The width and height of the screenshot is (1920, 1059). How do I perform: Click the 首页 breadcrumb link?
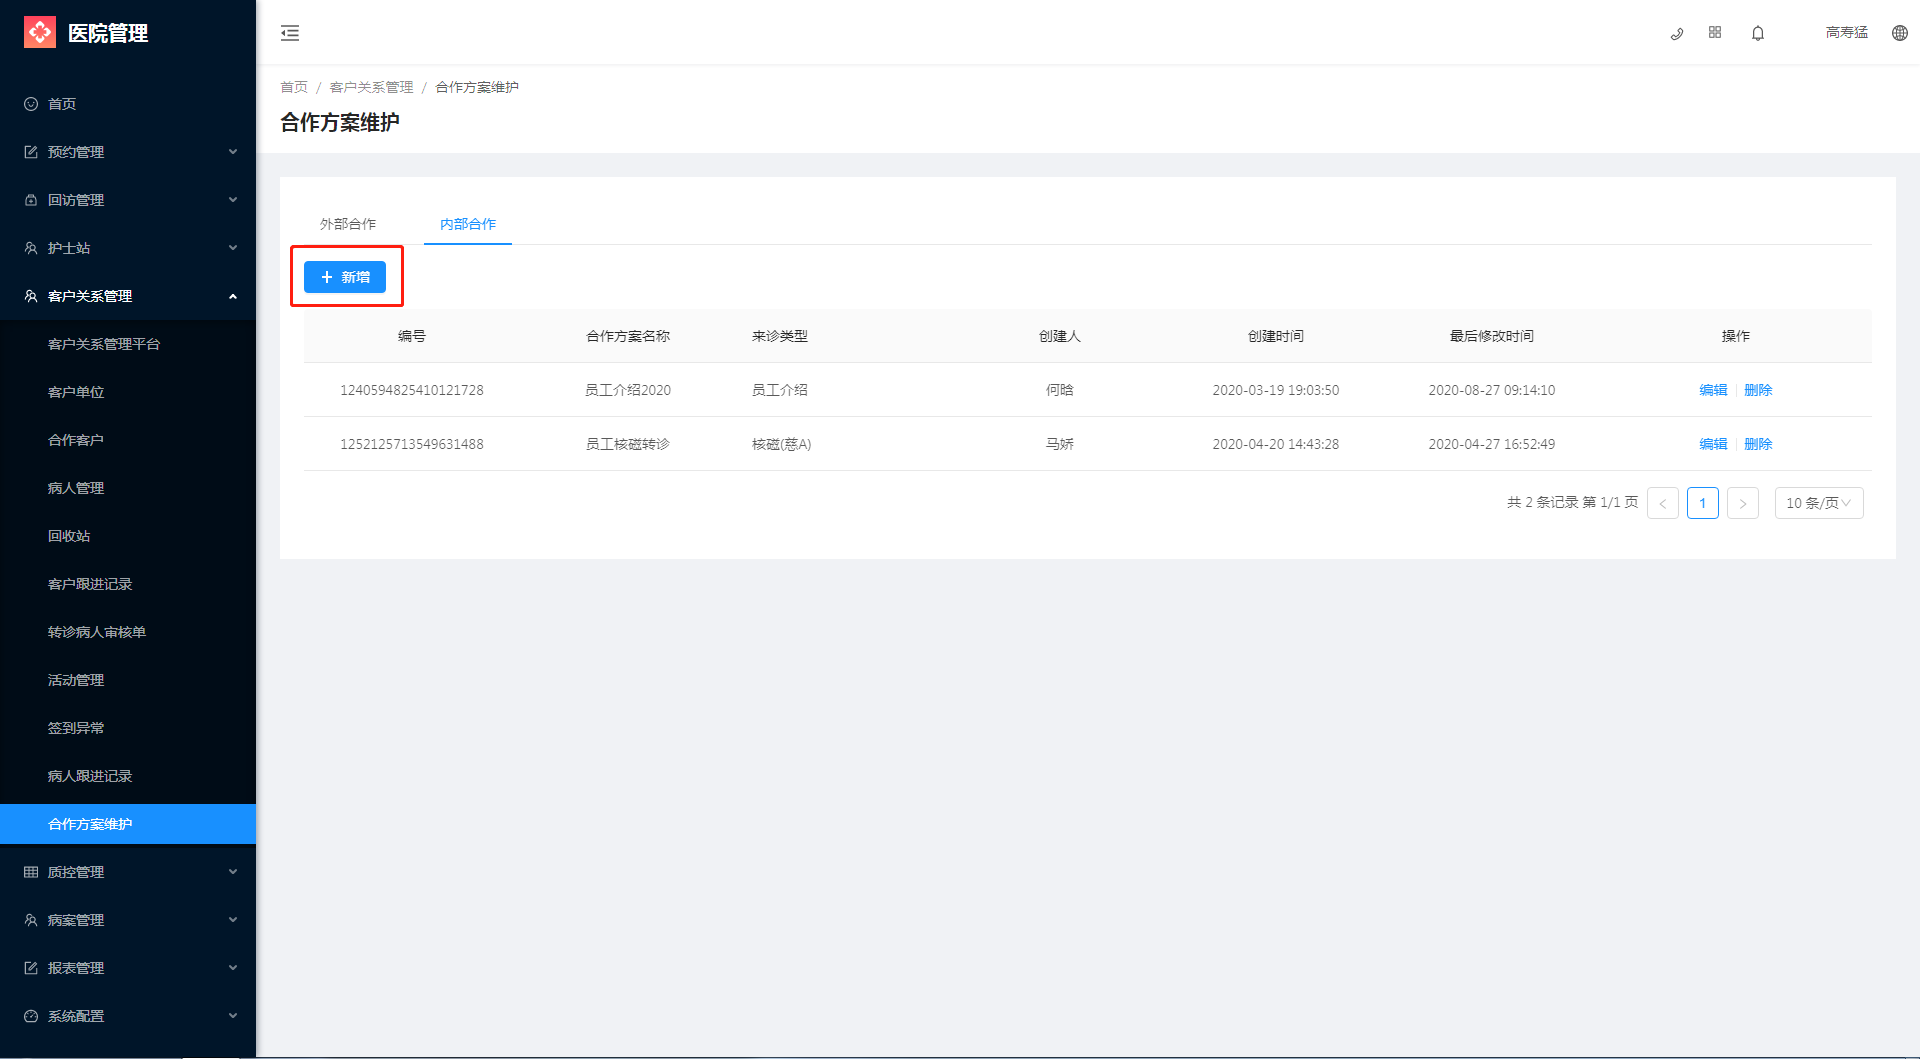point(294,87)
